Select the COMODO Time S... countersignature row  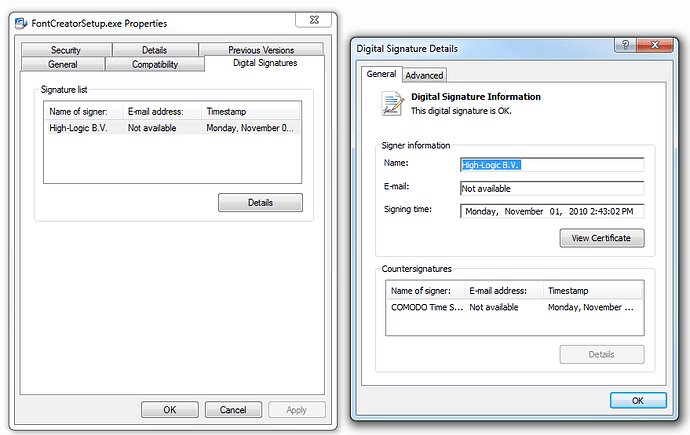click(x=514, y=307)
